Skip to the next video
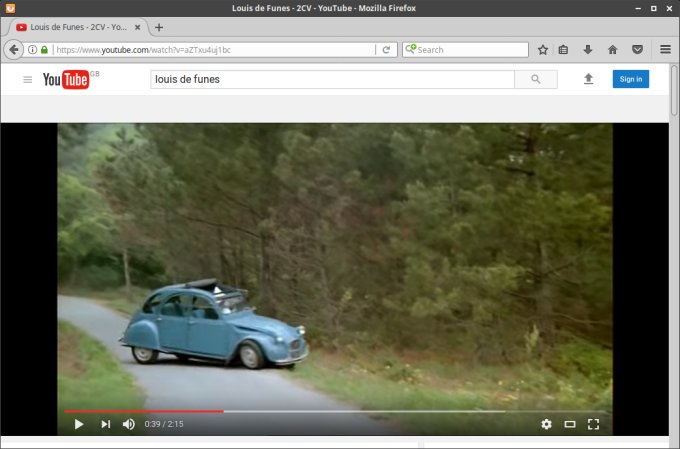Screen dimensions: 680x449 coord(106,424)
